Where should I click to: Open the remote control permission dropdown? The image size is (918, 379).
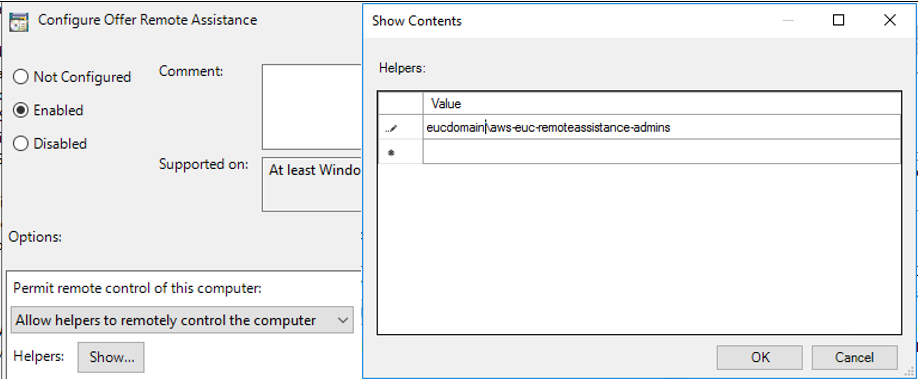click(182, 320)
